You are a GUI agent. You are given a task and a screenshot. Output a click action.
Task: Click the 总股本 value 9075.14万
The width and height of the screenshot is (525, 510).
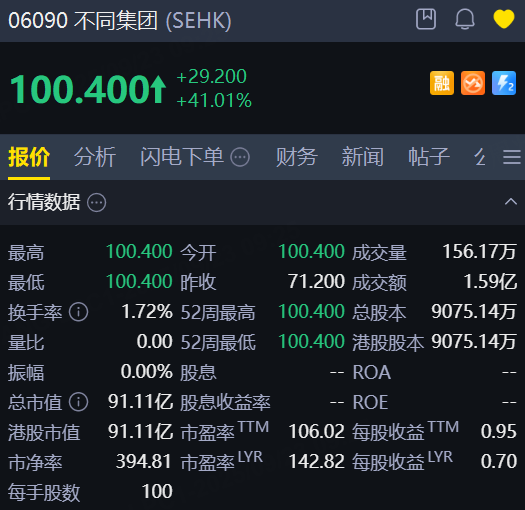click(474, 312)
